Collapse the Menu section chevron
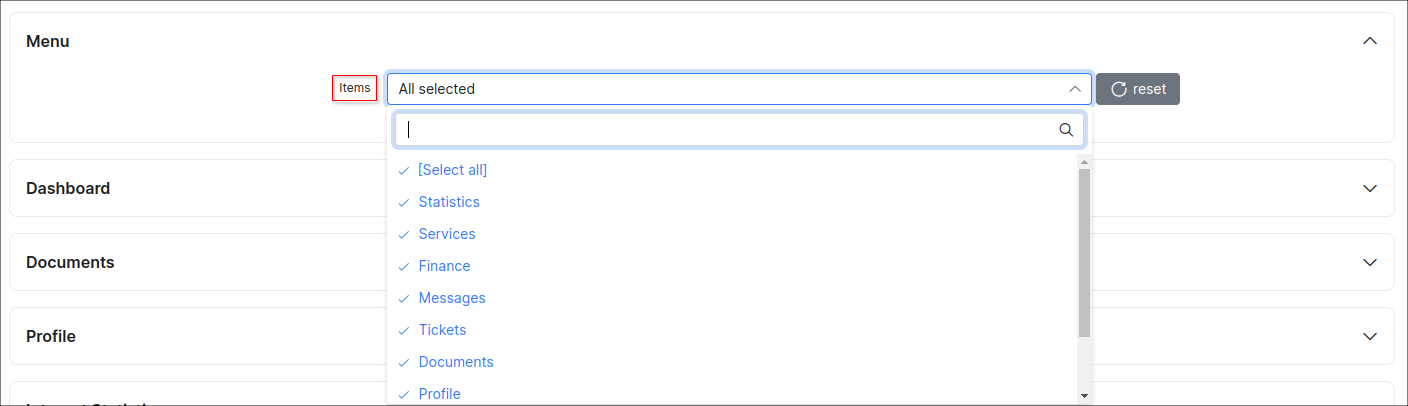This screenshot has height=406, width=1408. (x=1370, y=41)
